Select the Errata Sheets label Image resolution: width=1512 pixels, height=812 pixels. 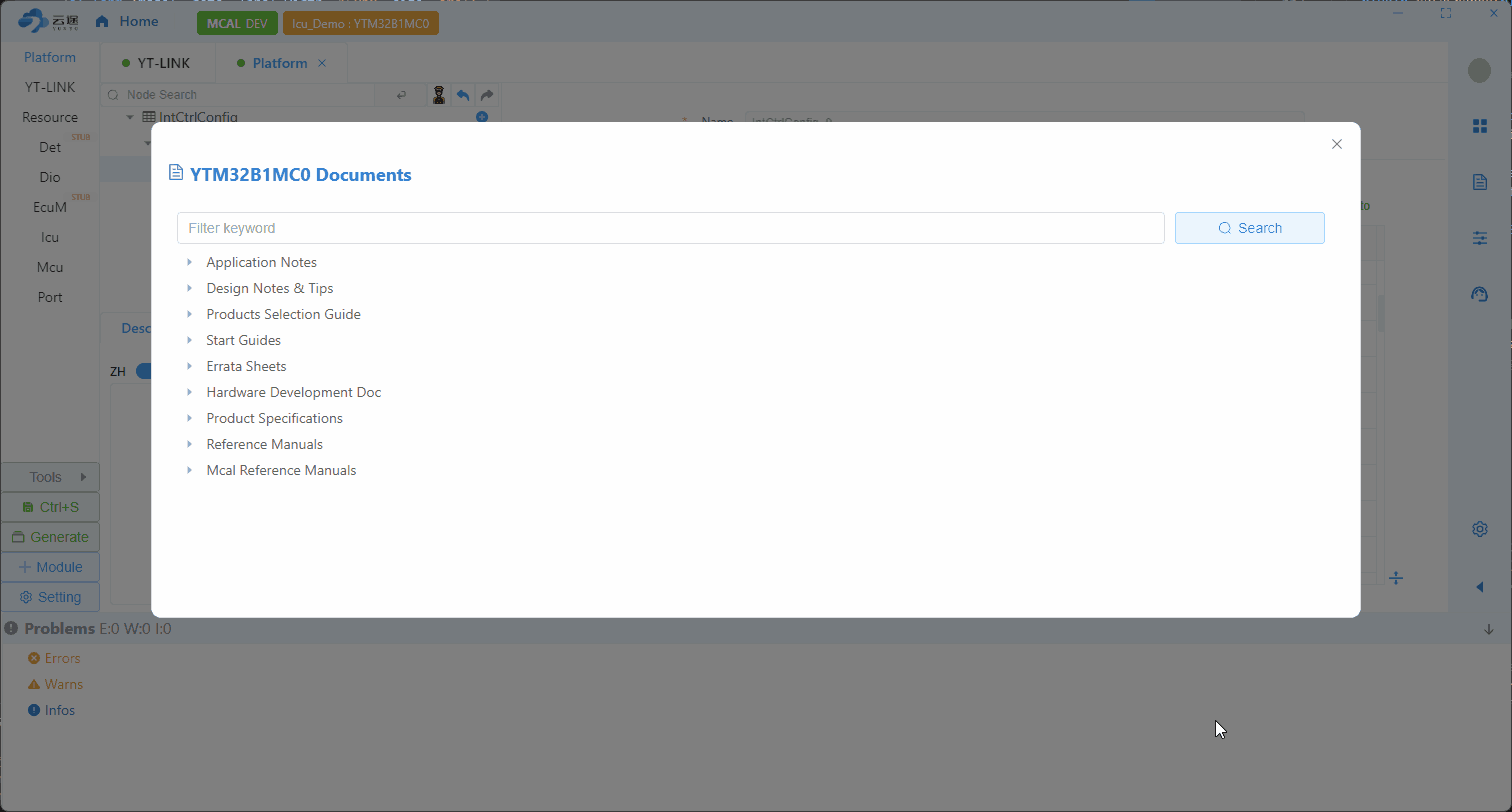(x=246, y=366)
